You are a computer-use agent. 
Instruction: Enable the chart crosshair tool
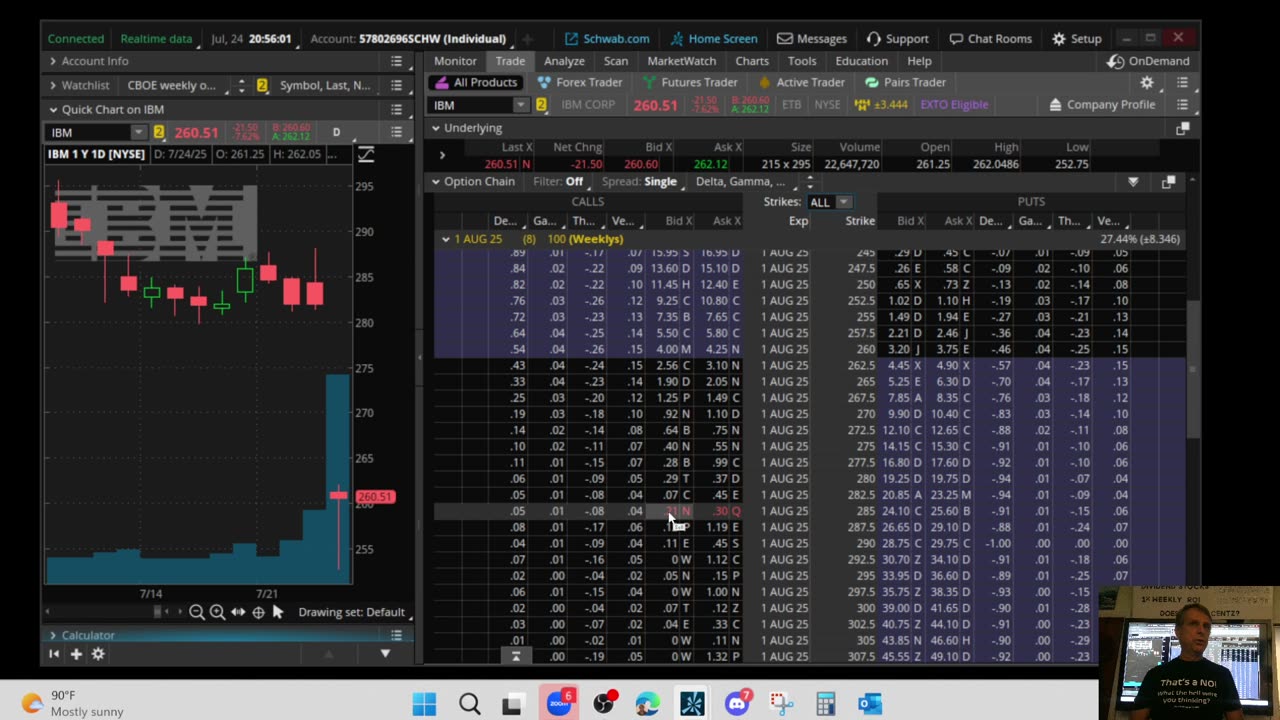tap(258, 612)
